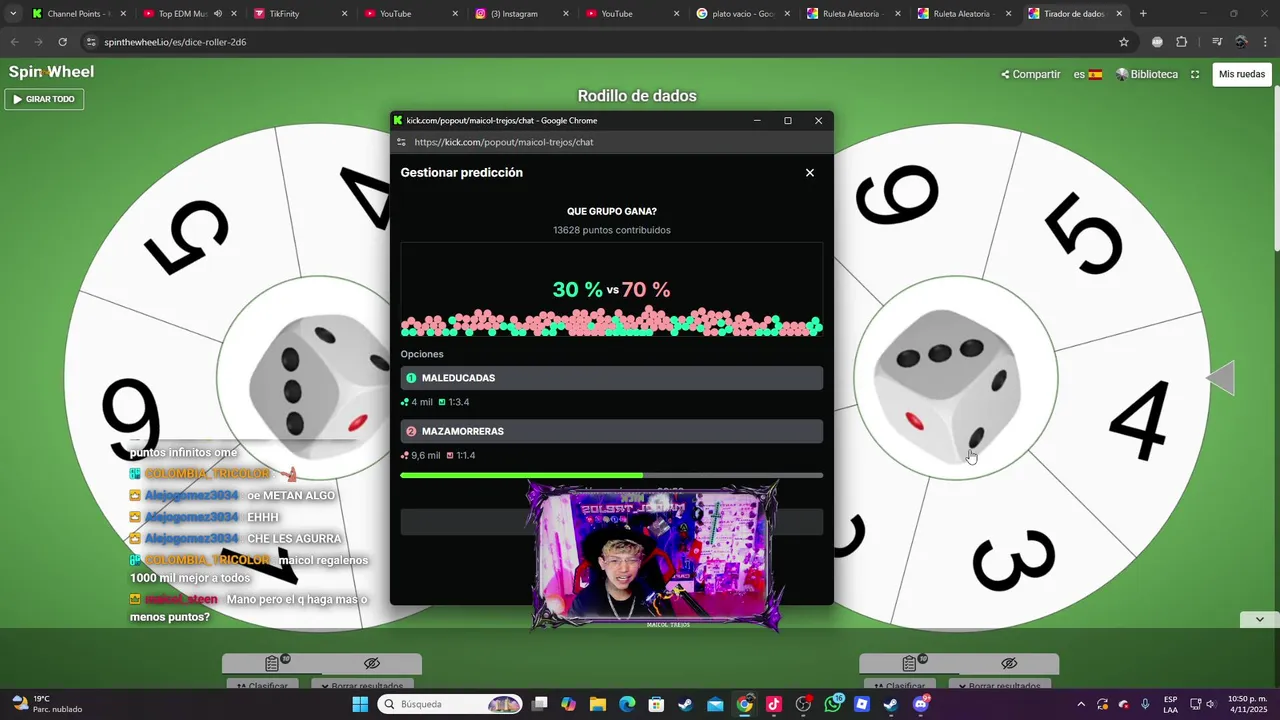The width and height of the screenshot is (1280, 720).
Task: Open Copilot from the taskbar
Action: click(569, 704)
